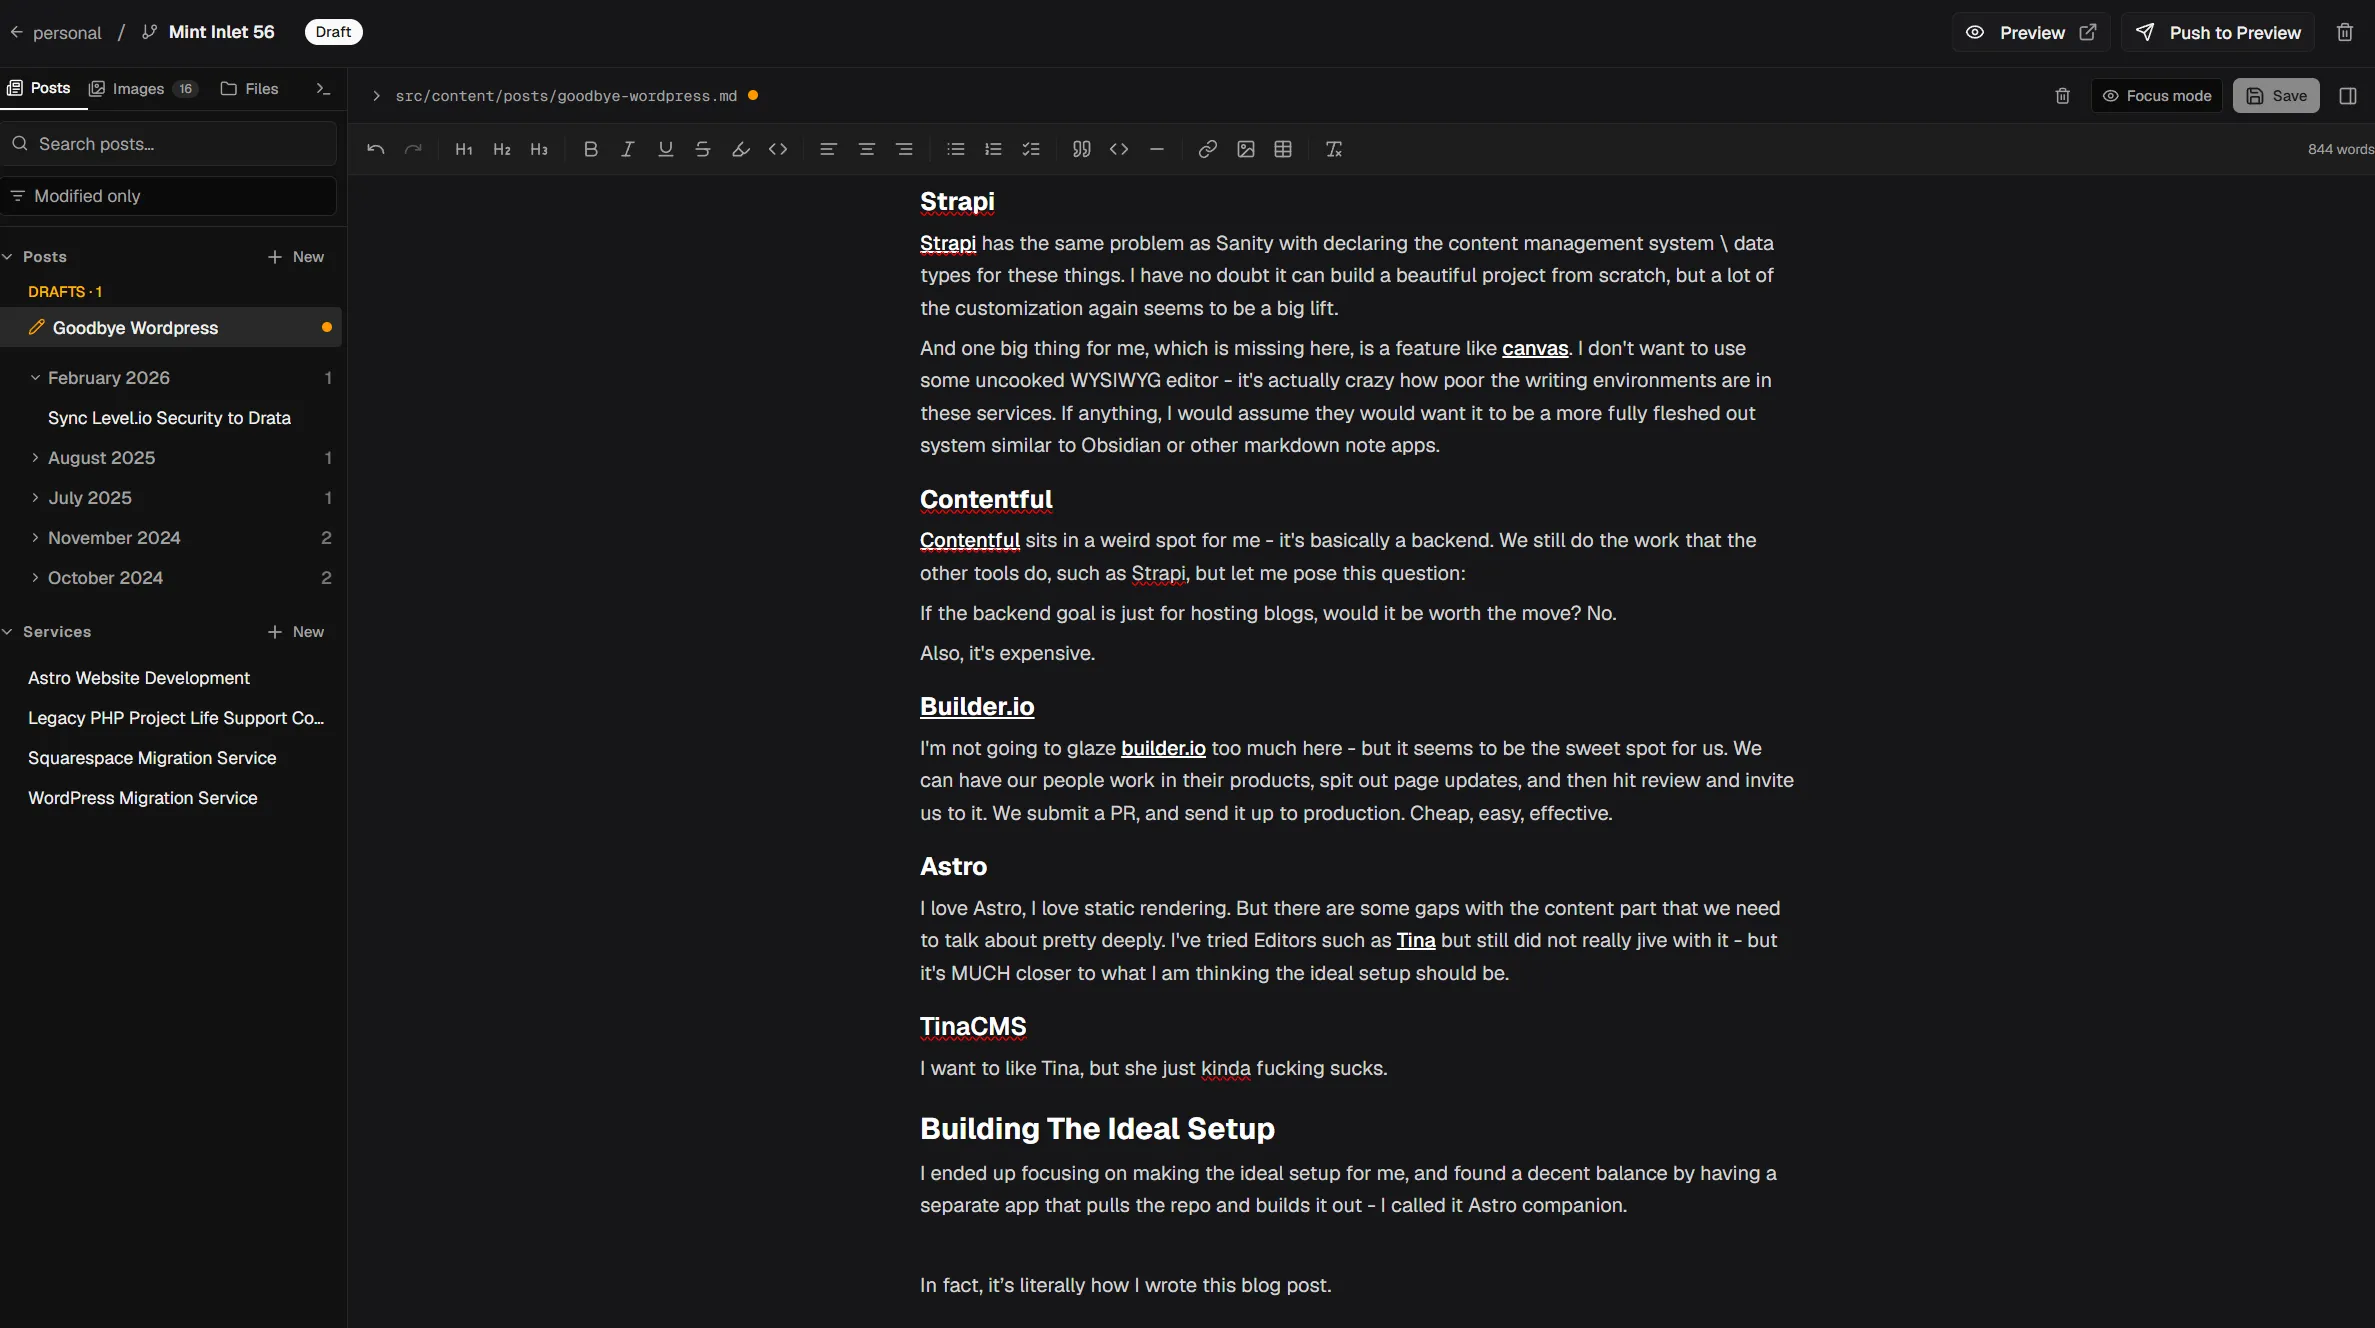Switch to the Posts tab
2375x1328 pixels.
coord(39,88)
